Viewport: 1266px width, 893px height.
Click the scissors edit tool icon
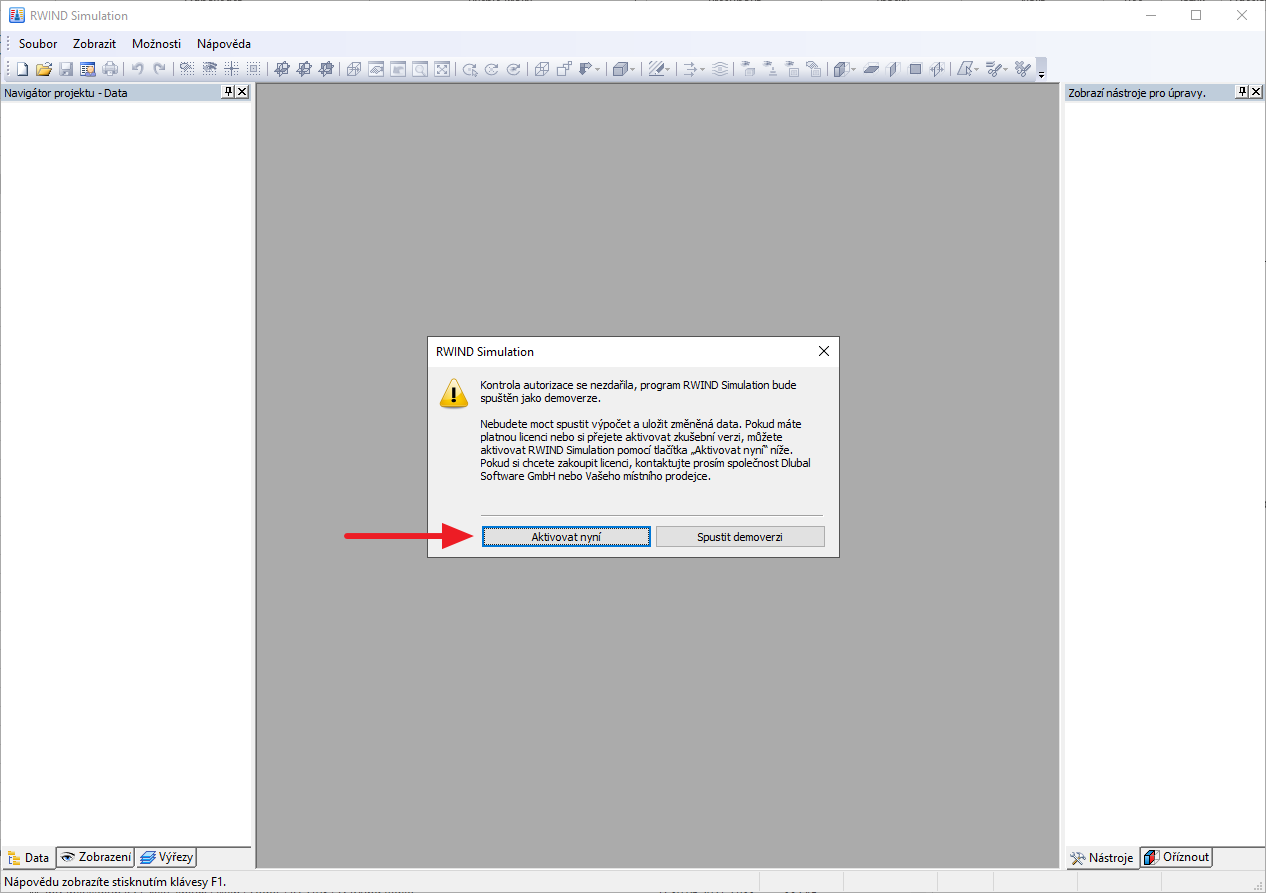tap(994, 69)
